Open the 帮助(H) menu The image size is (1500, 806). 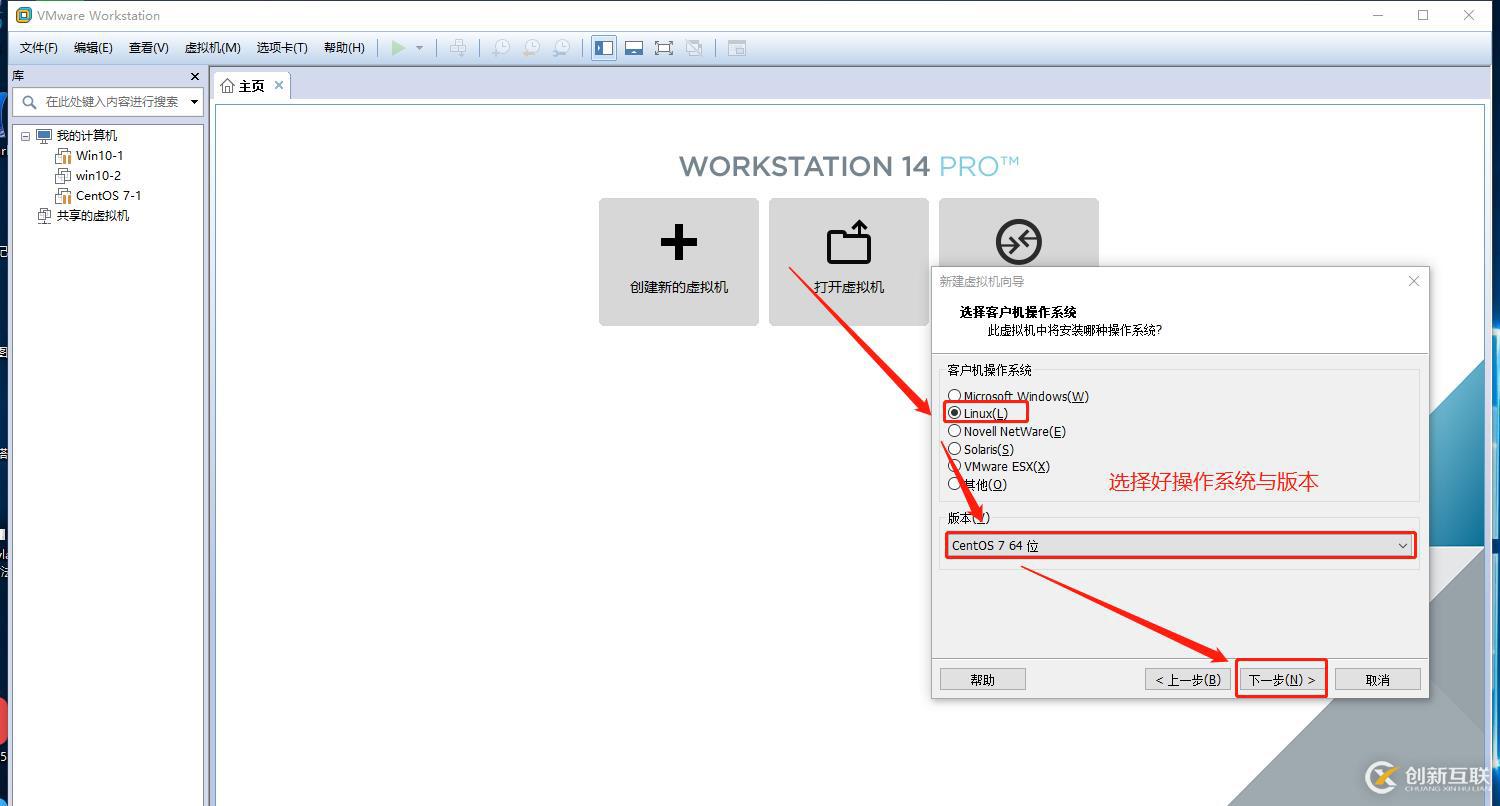pyautogui.click(x=344, y=48)
